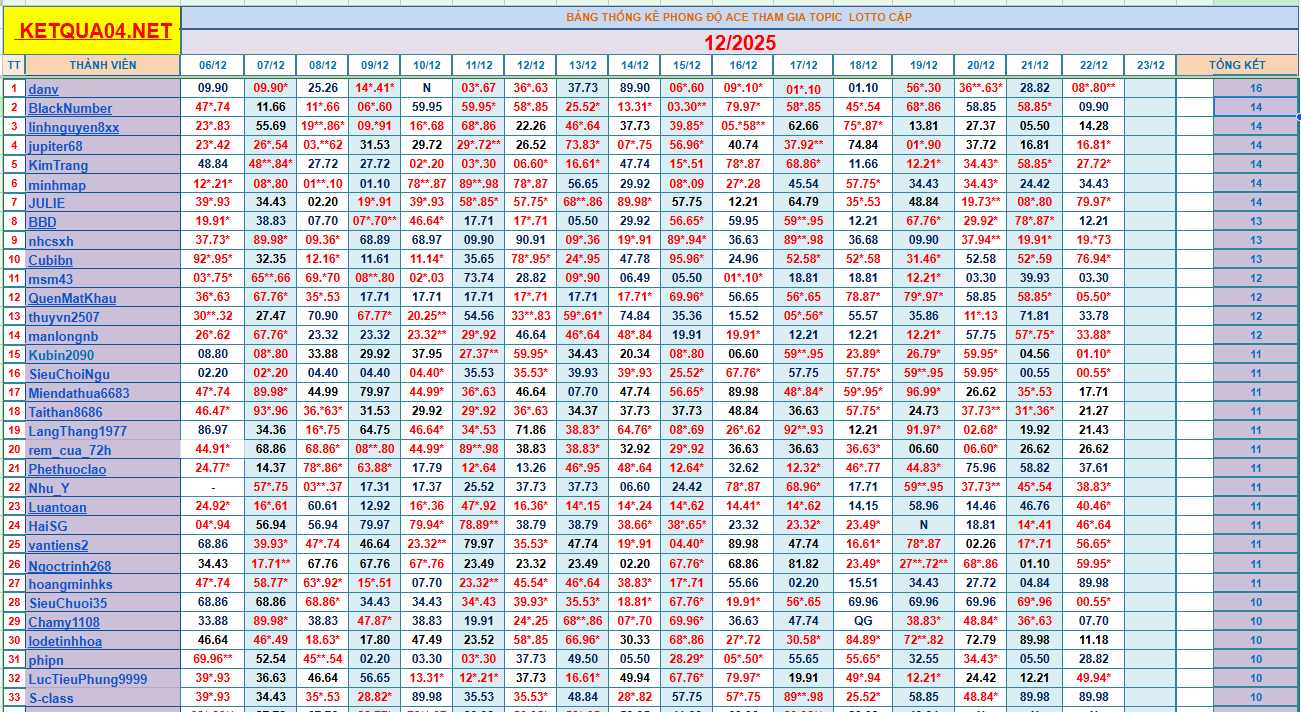Click the TT index column header
The width and height of the screenshot is (1301, 712).
pyautogui.click(x=13, y=65)
